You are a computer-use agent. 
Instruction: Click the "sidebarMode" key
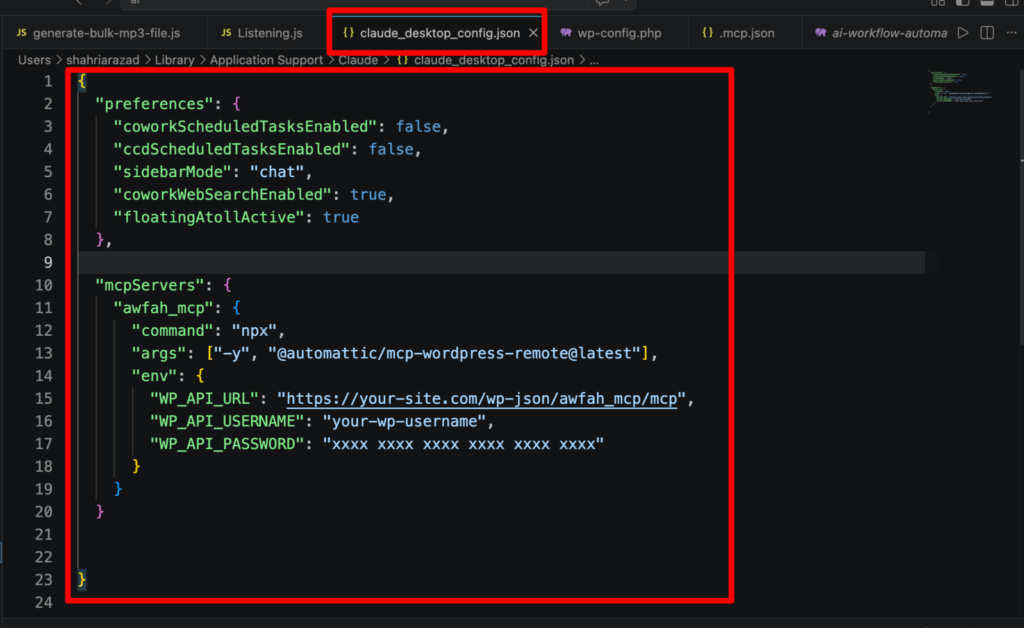tap(172, 172)
